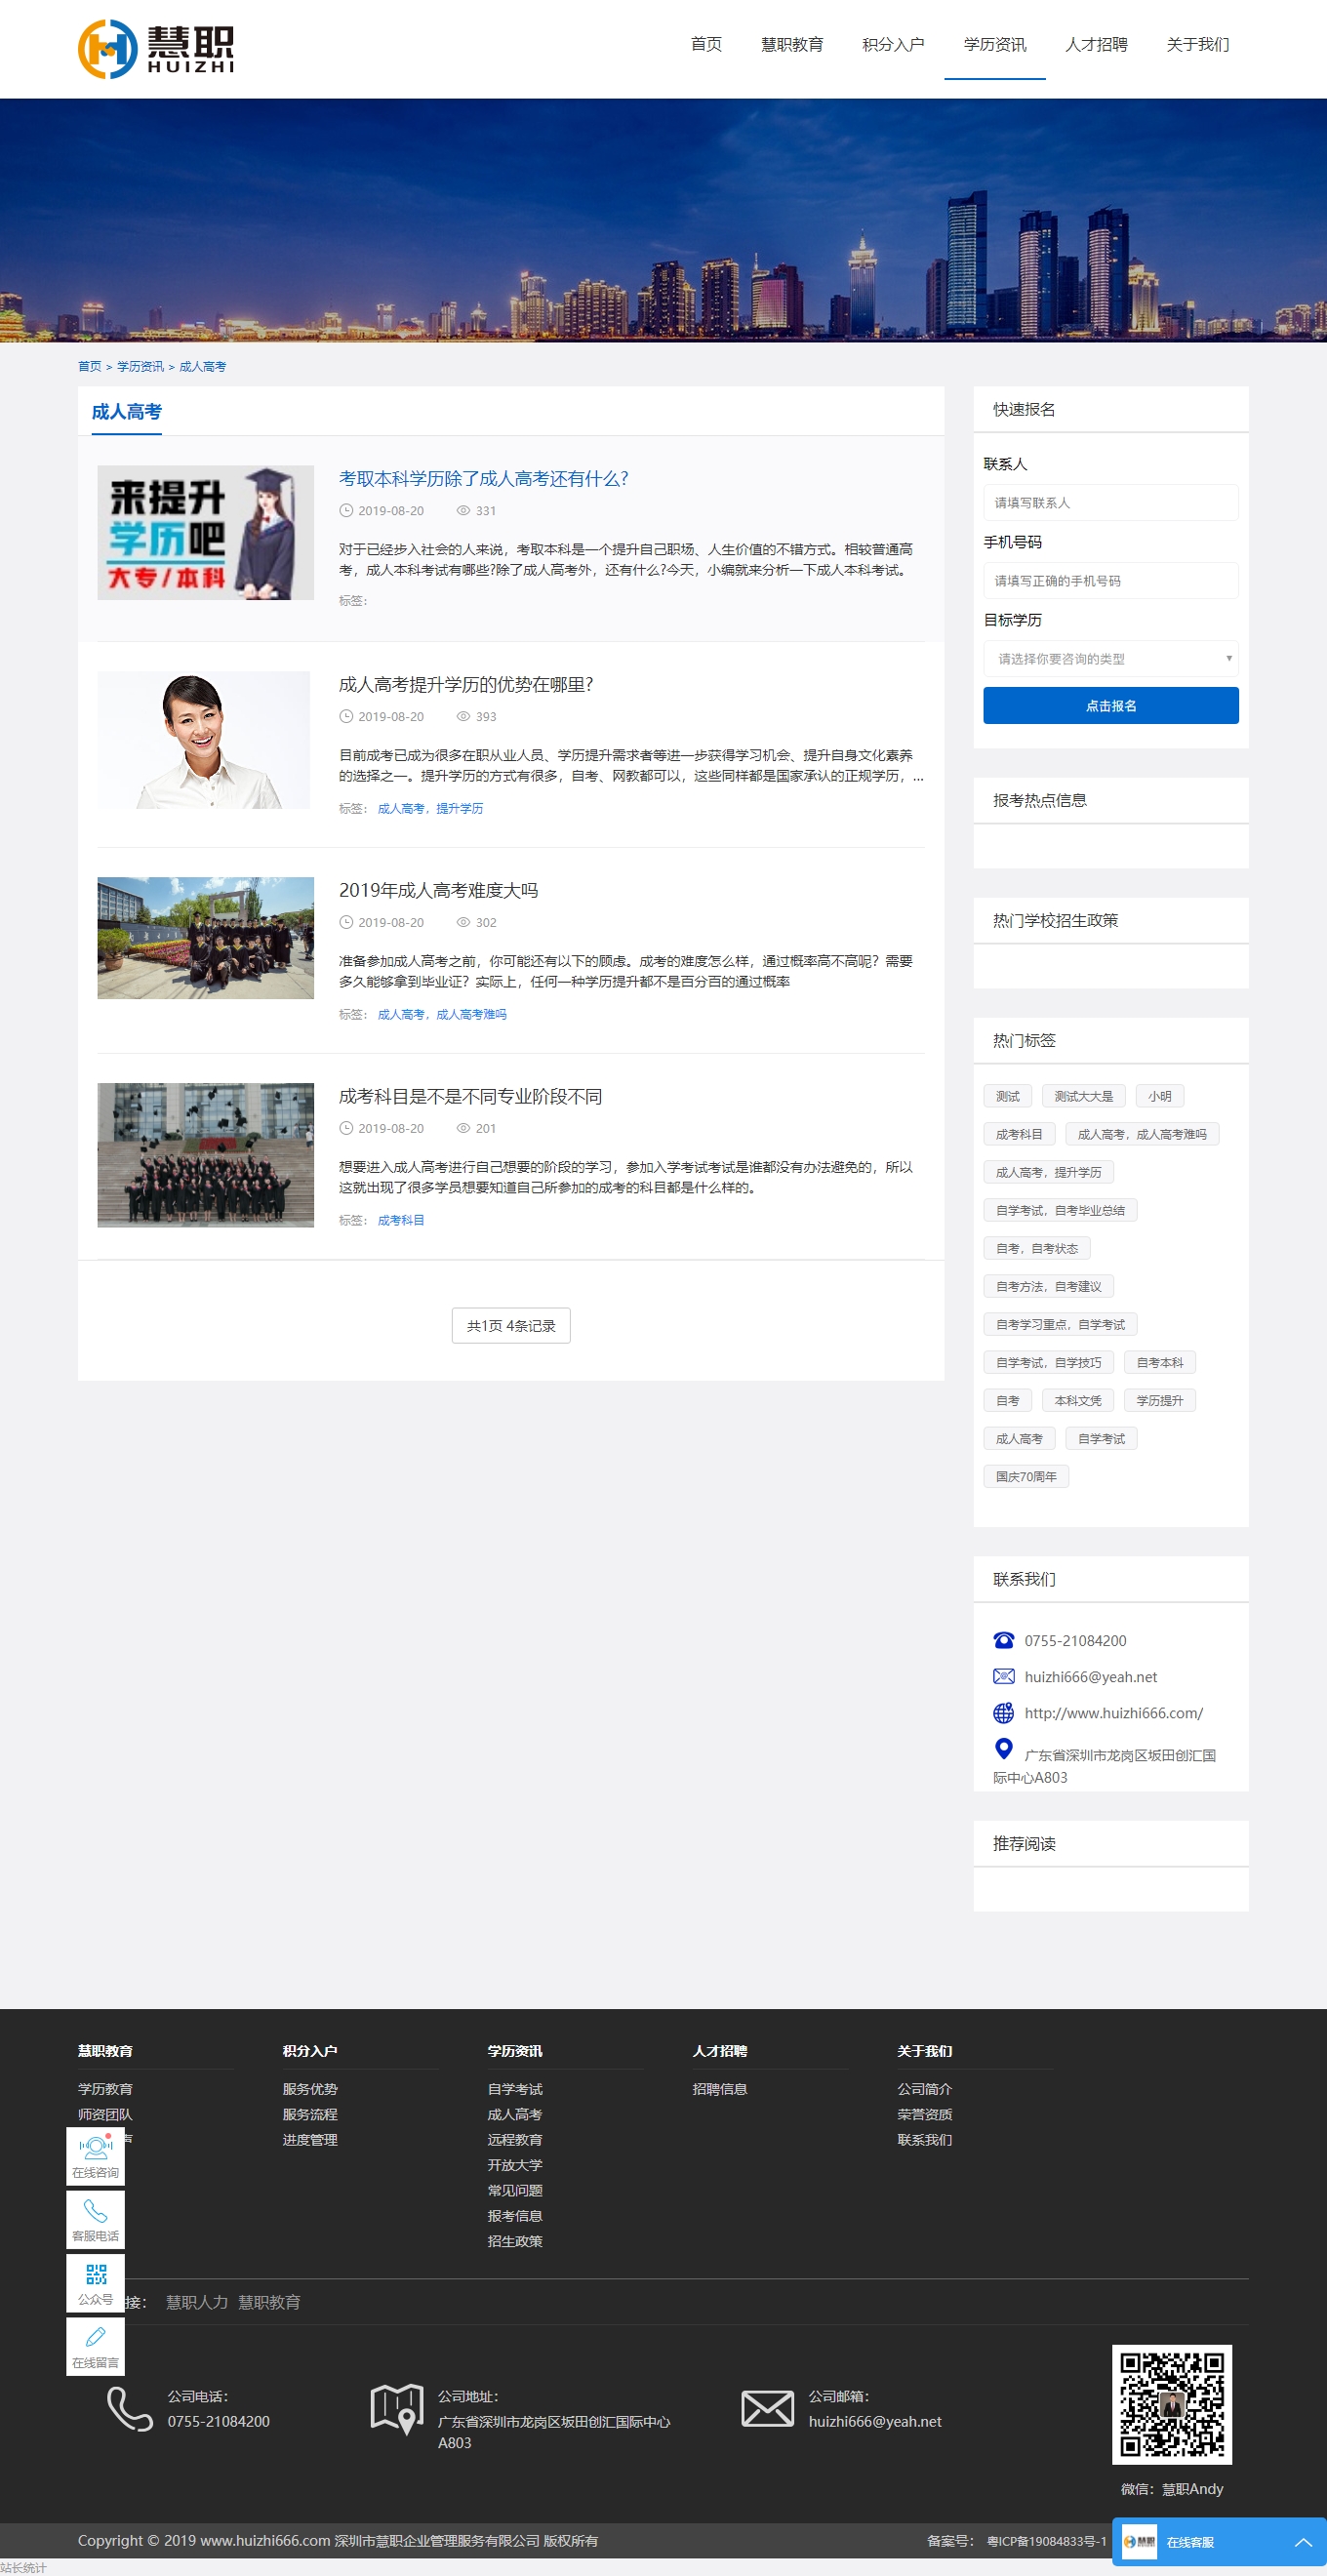The height and width of the screenshot is (2576, 1327).
Task: Select the 人才招聘 navigation item
Action: pos(1095,45)
